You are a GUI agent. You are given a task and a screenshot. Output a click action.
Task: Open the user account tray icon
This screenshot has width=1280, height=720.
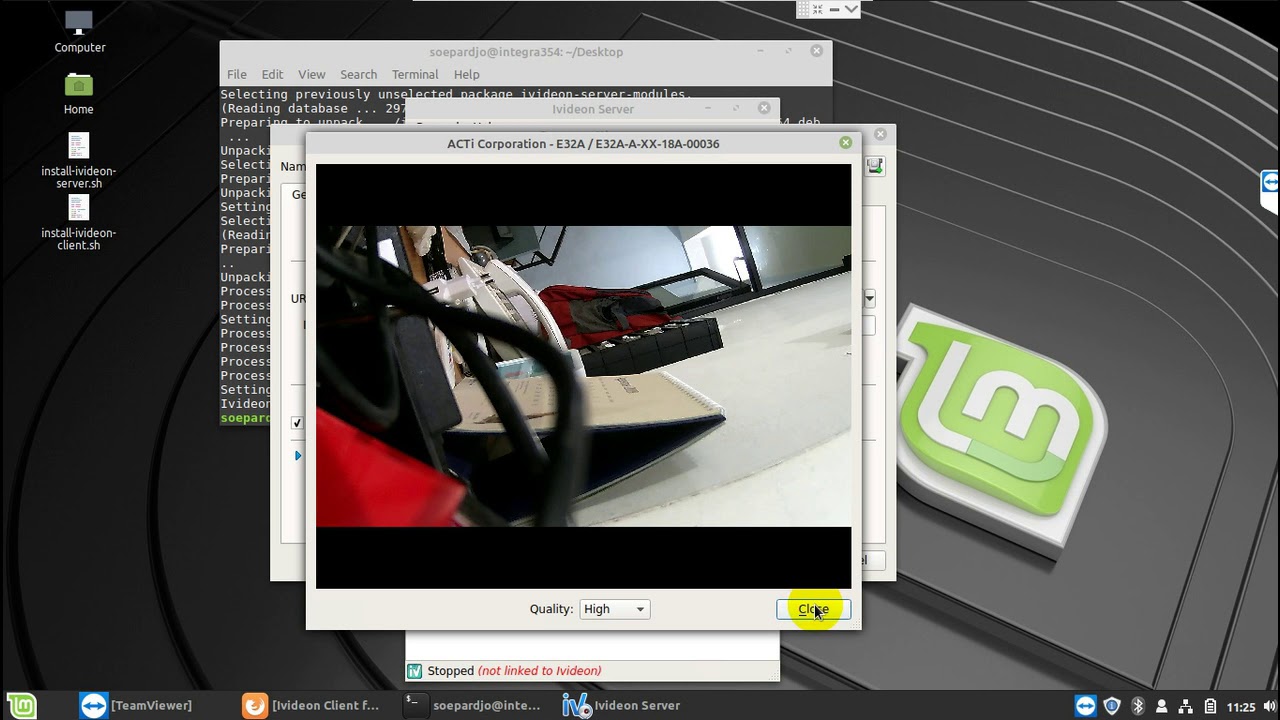point(1161,706)
